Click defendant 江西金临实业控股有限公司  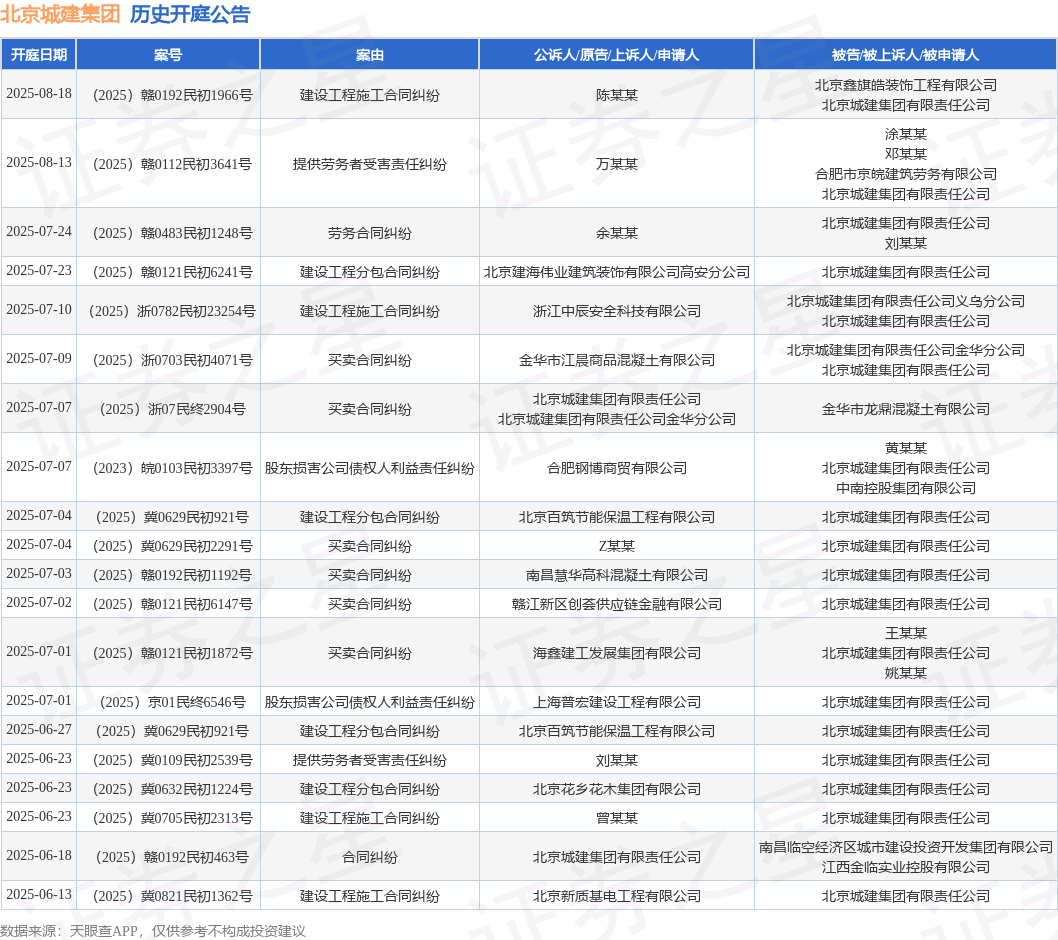tap(906, 867)
